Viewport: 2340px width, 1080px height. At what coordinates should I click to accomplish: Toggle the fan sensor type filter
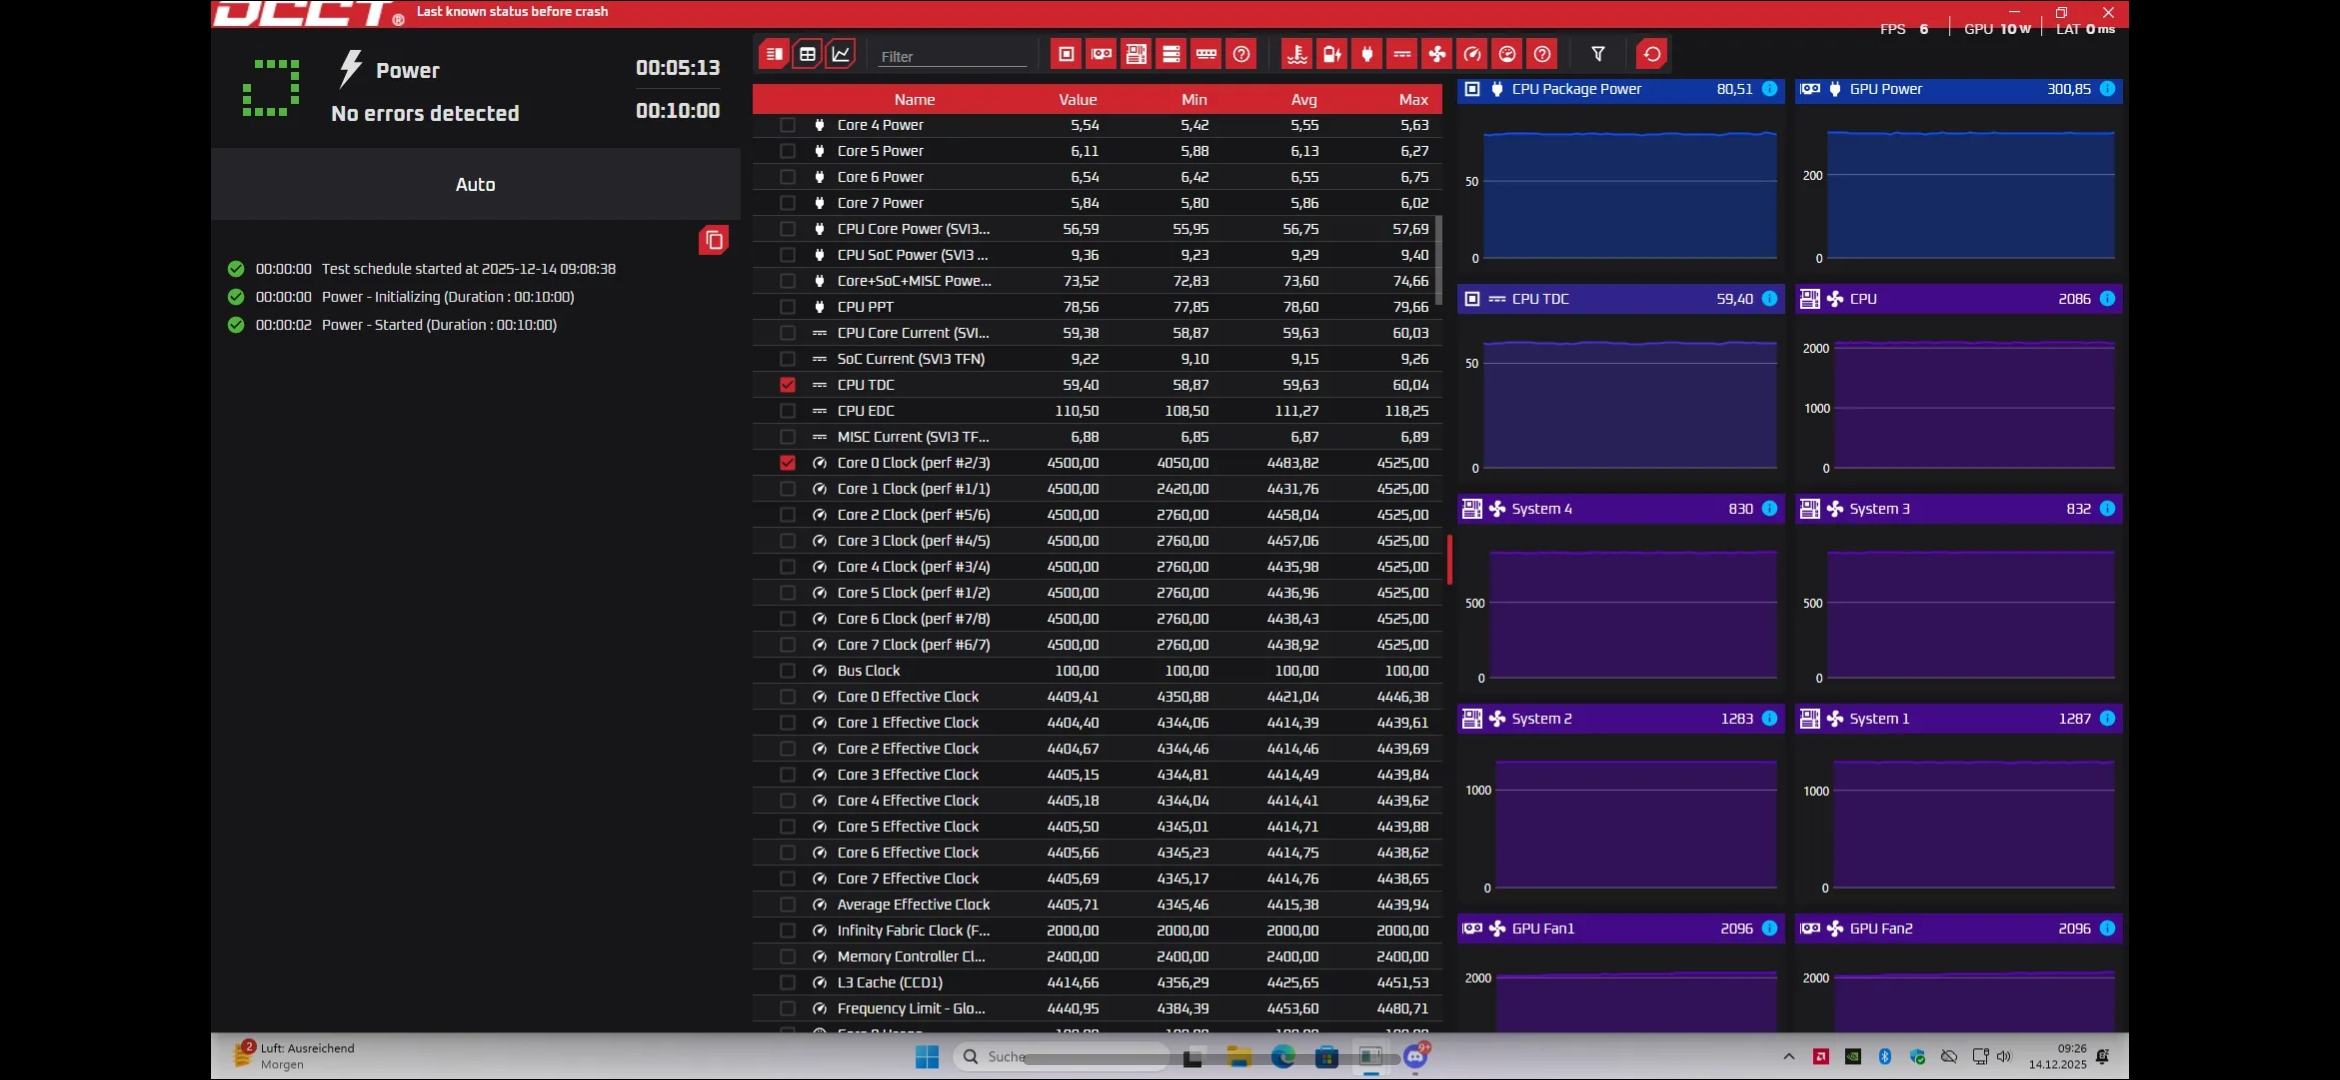point(1437,54)
